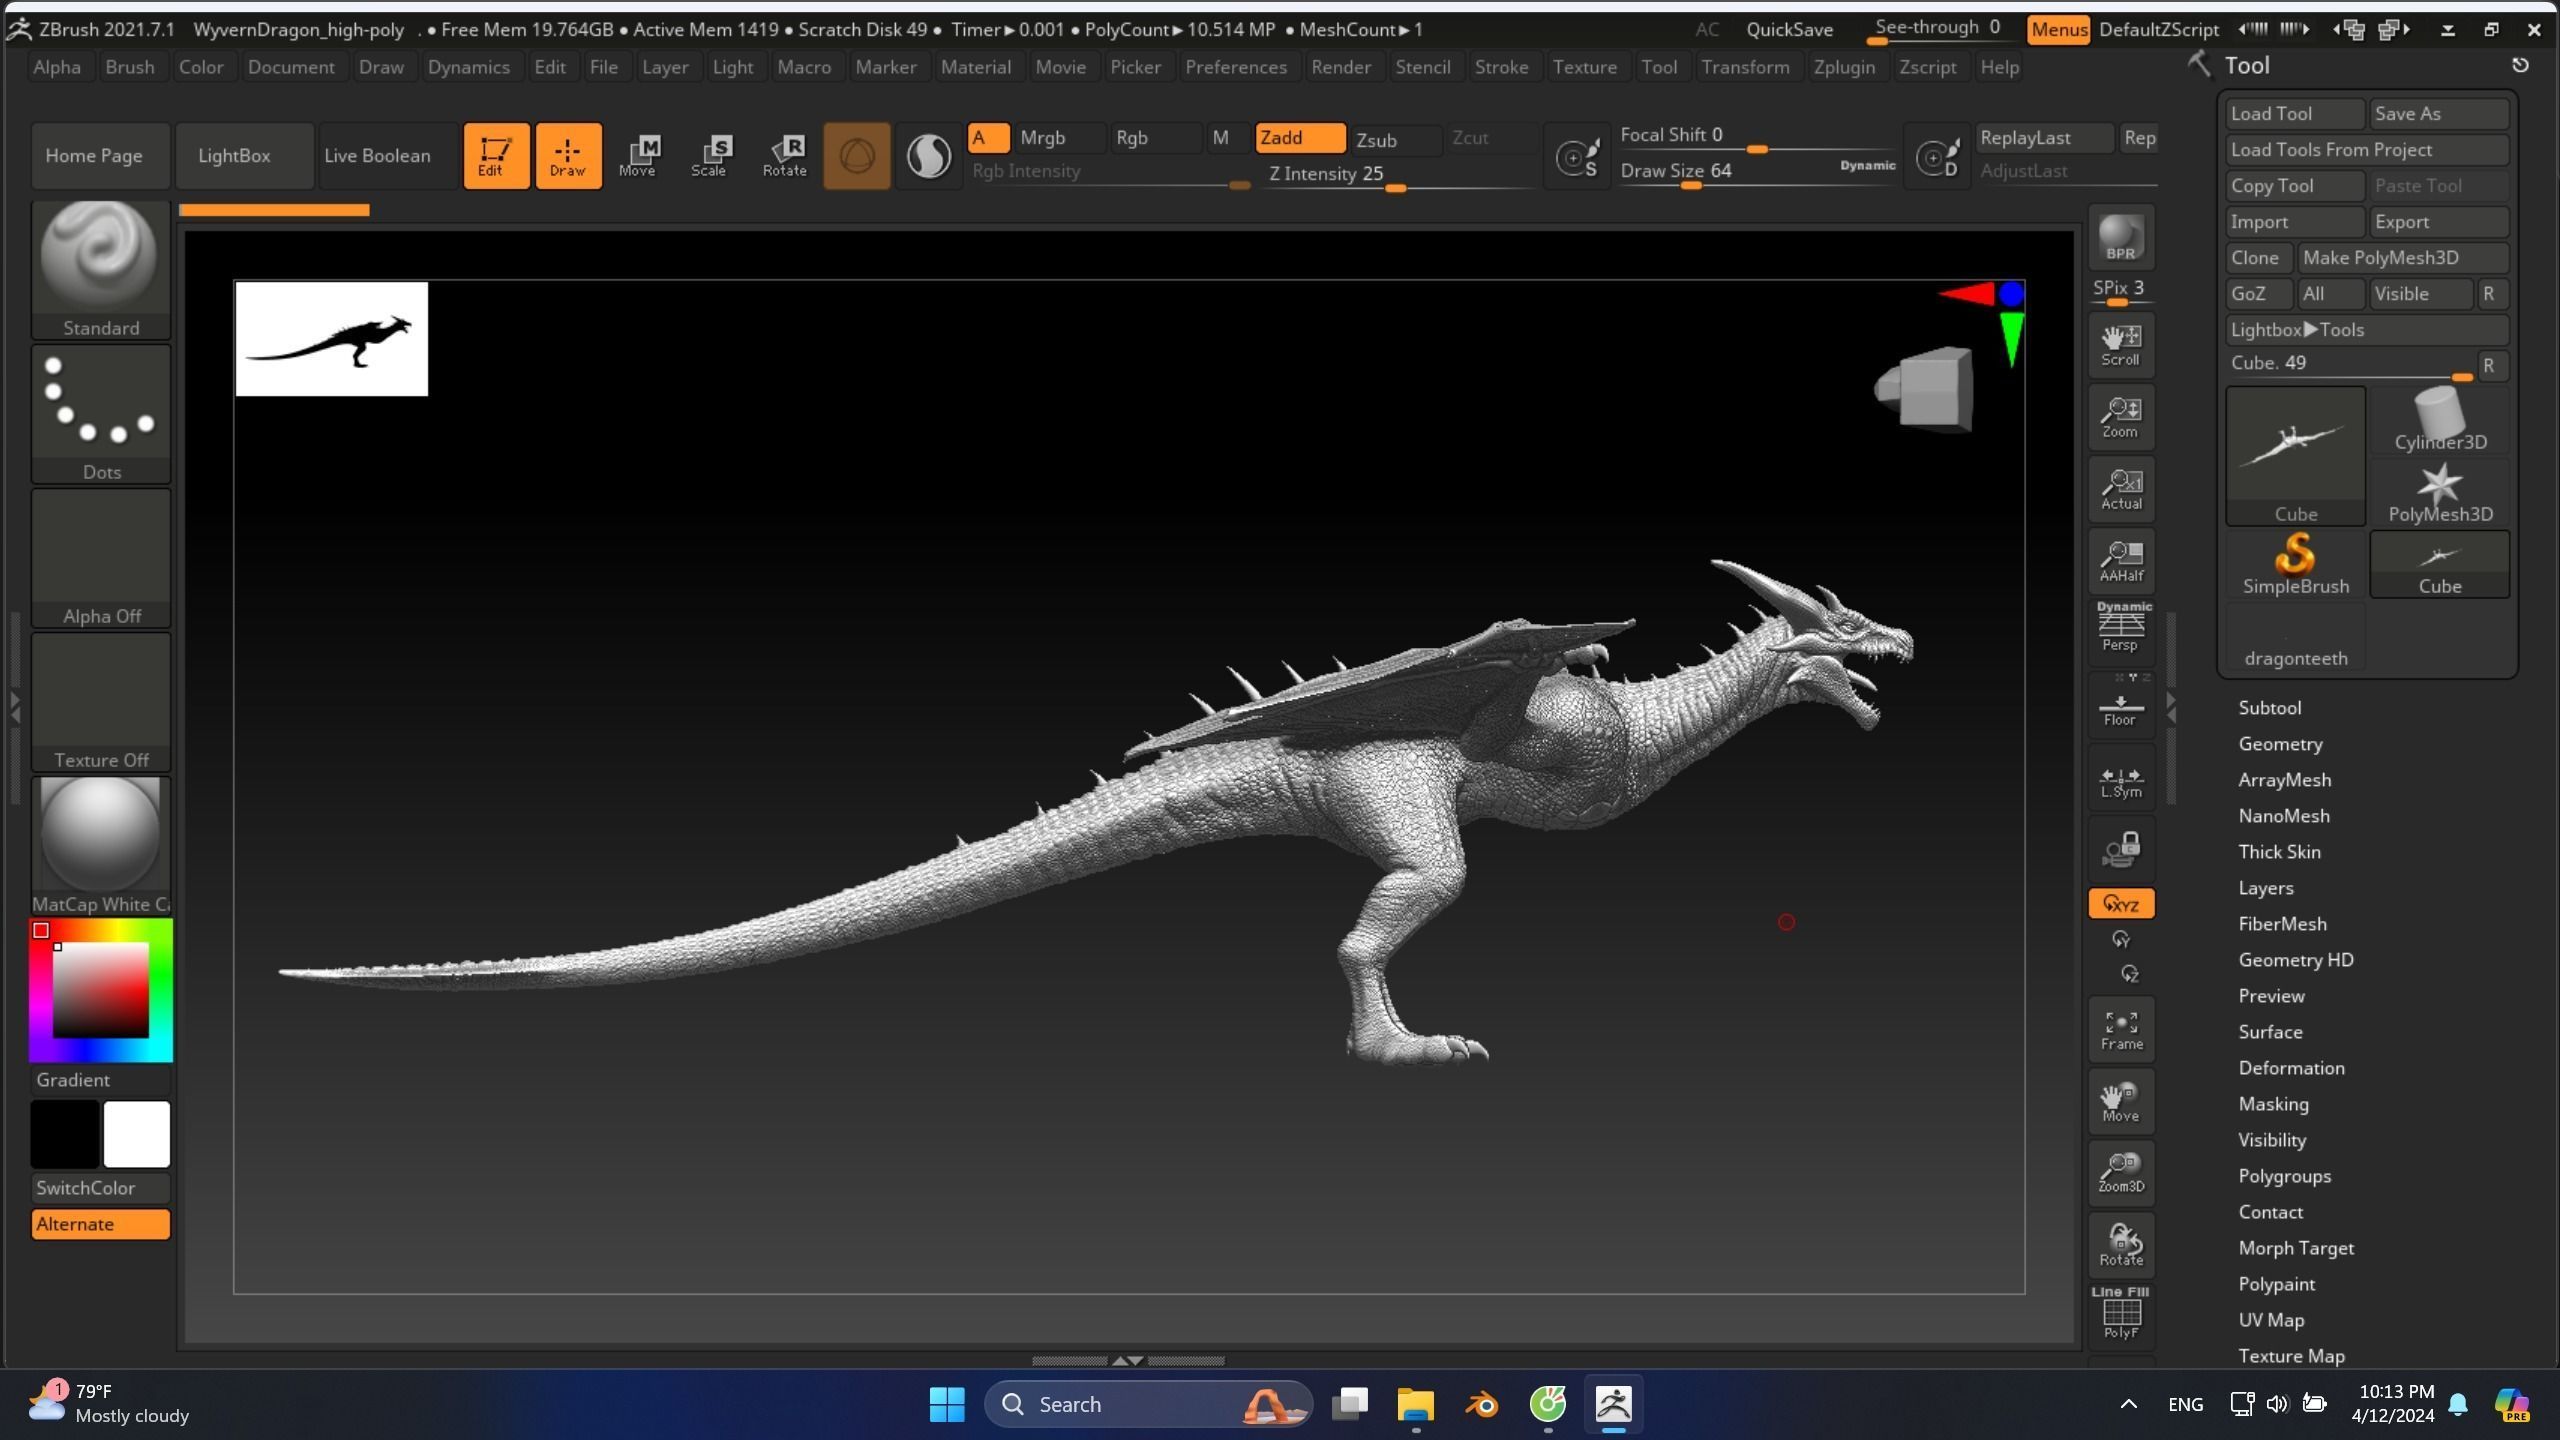
Task: Open the Render menu
Action: (1341, 67)
